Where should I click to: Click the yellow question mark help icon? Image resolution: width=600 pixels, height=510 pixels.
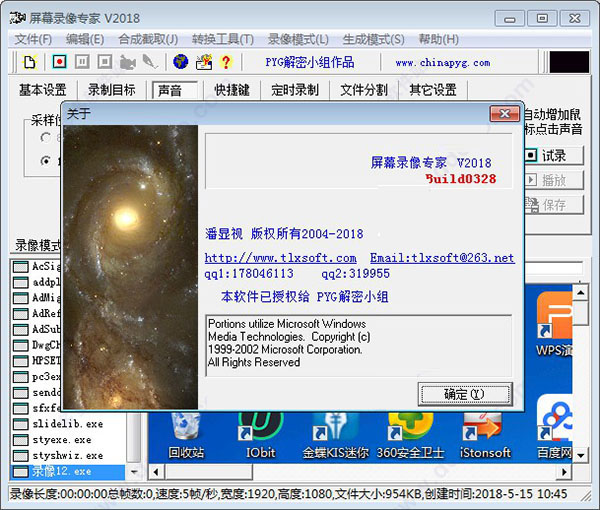pyautogui.click(x=226, y=62)
